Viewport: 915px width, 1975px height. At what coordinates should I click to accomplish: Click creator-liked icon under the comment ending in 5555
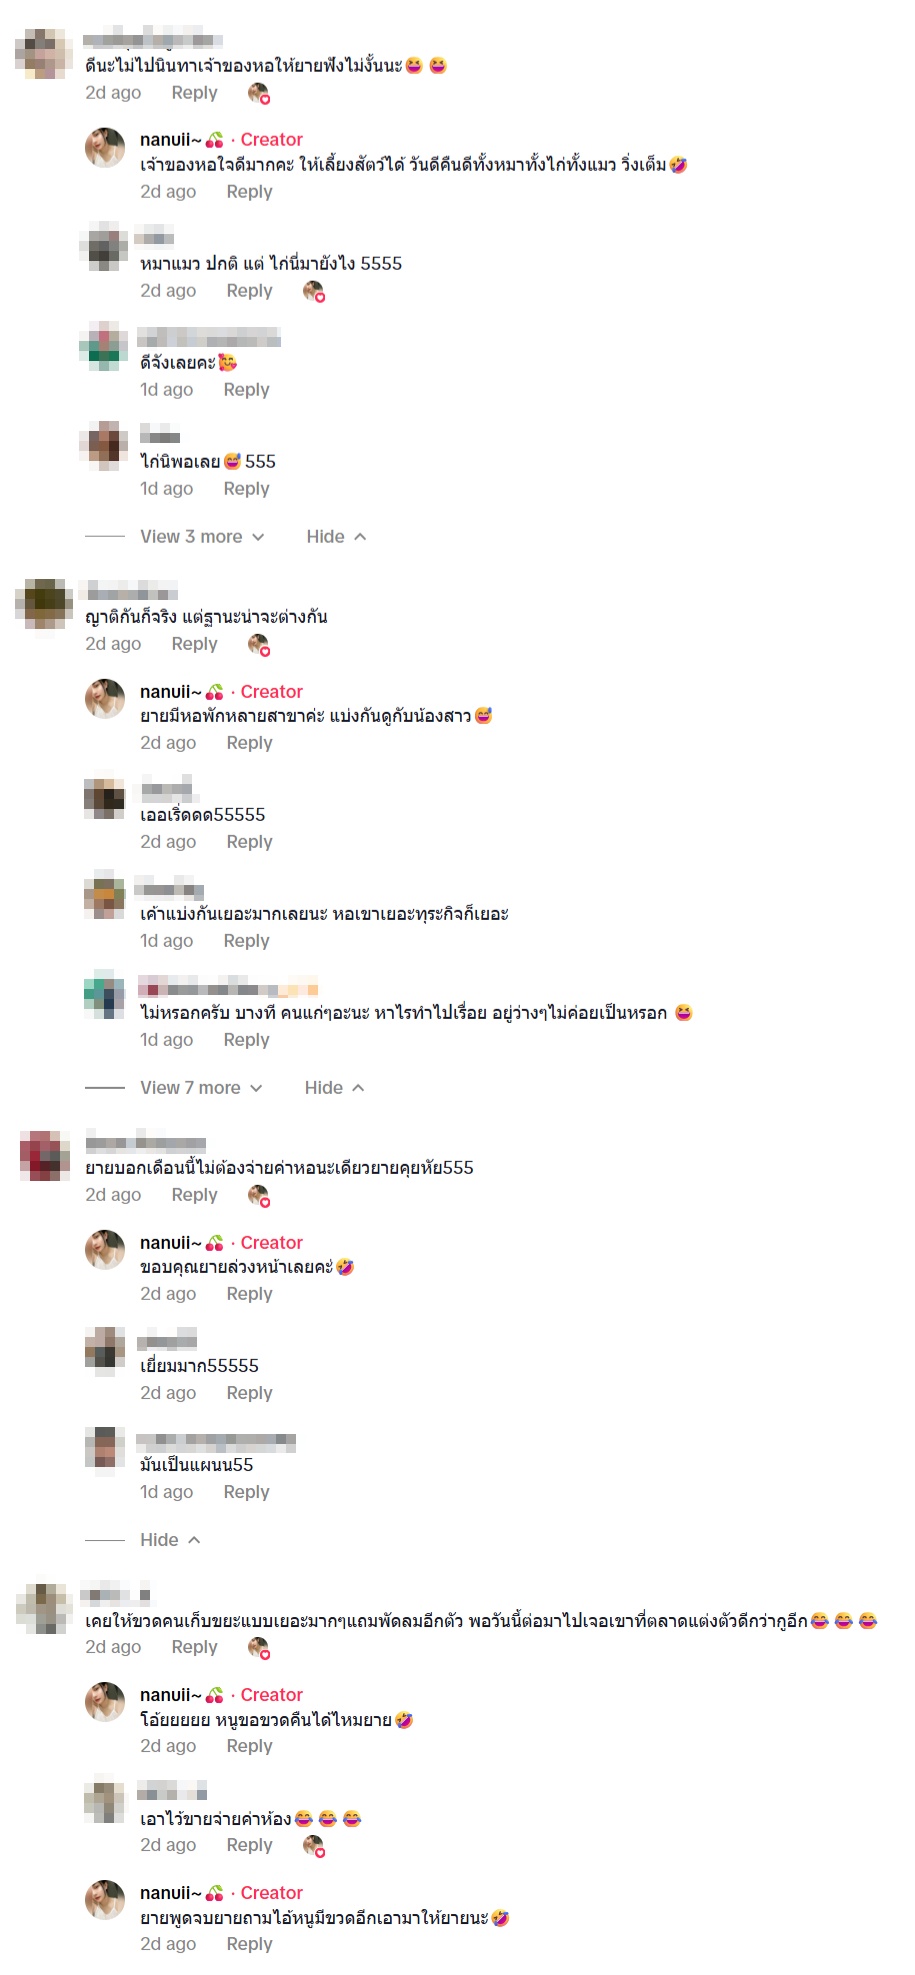click(314, 292)
